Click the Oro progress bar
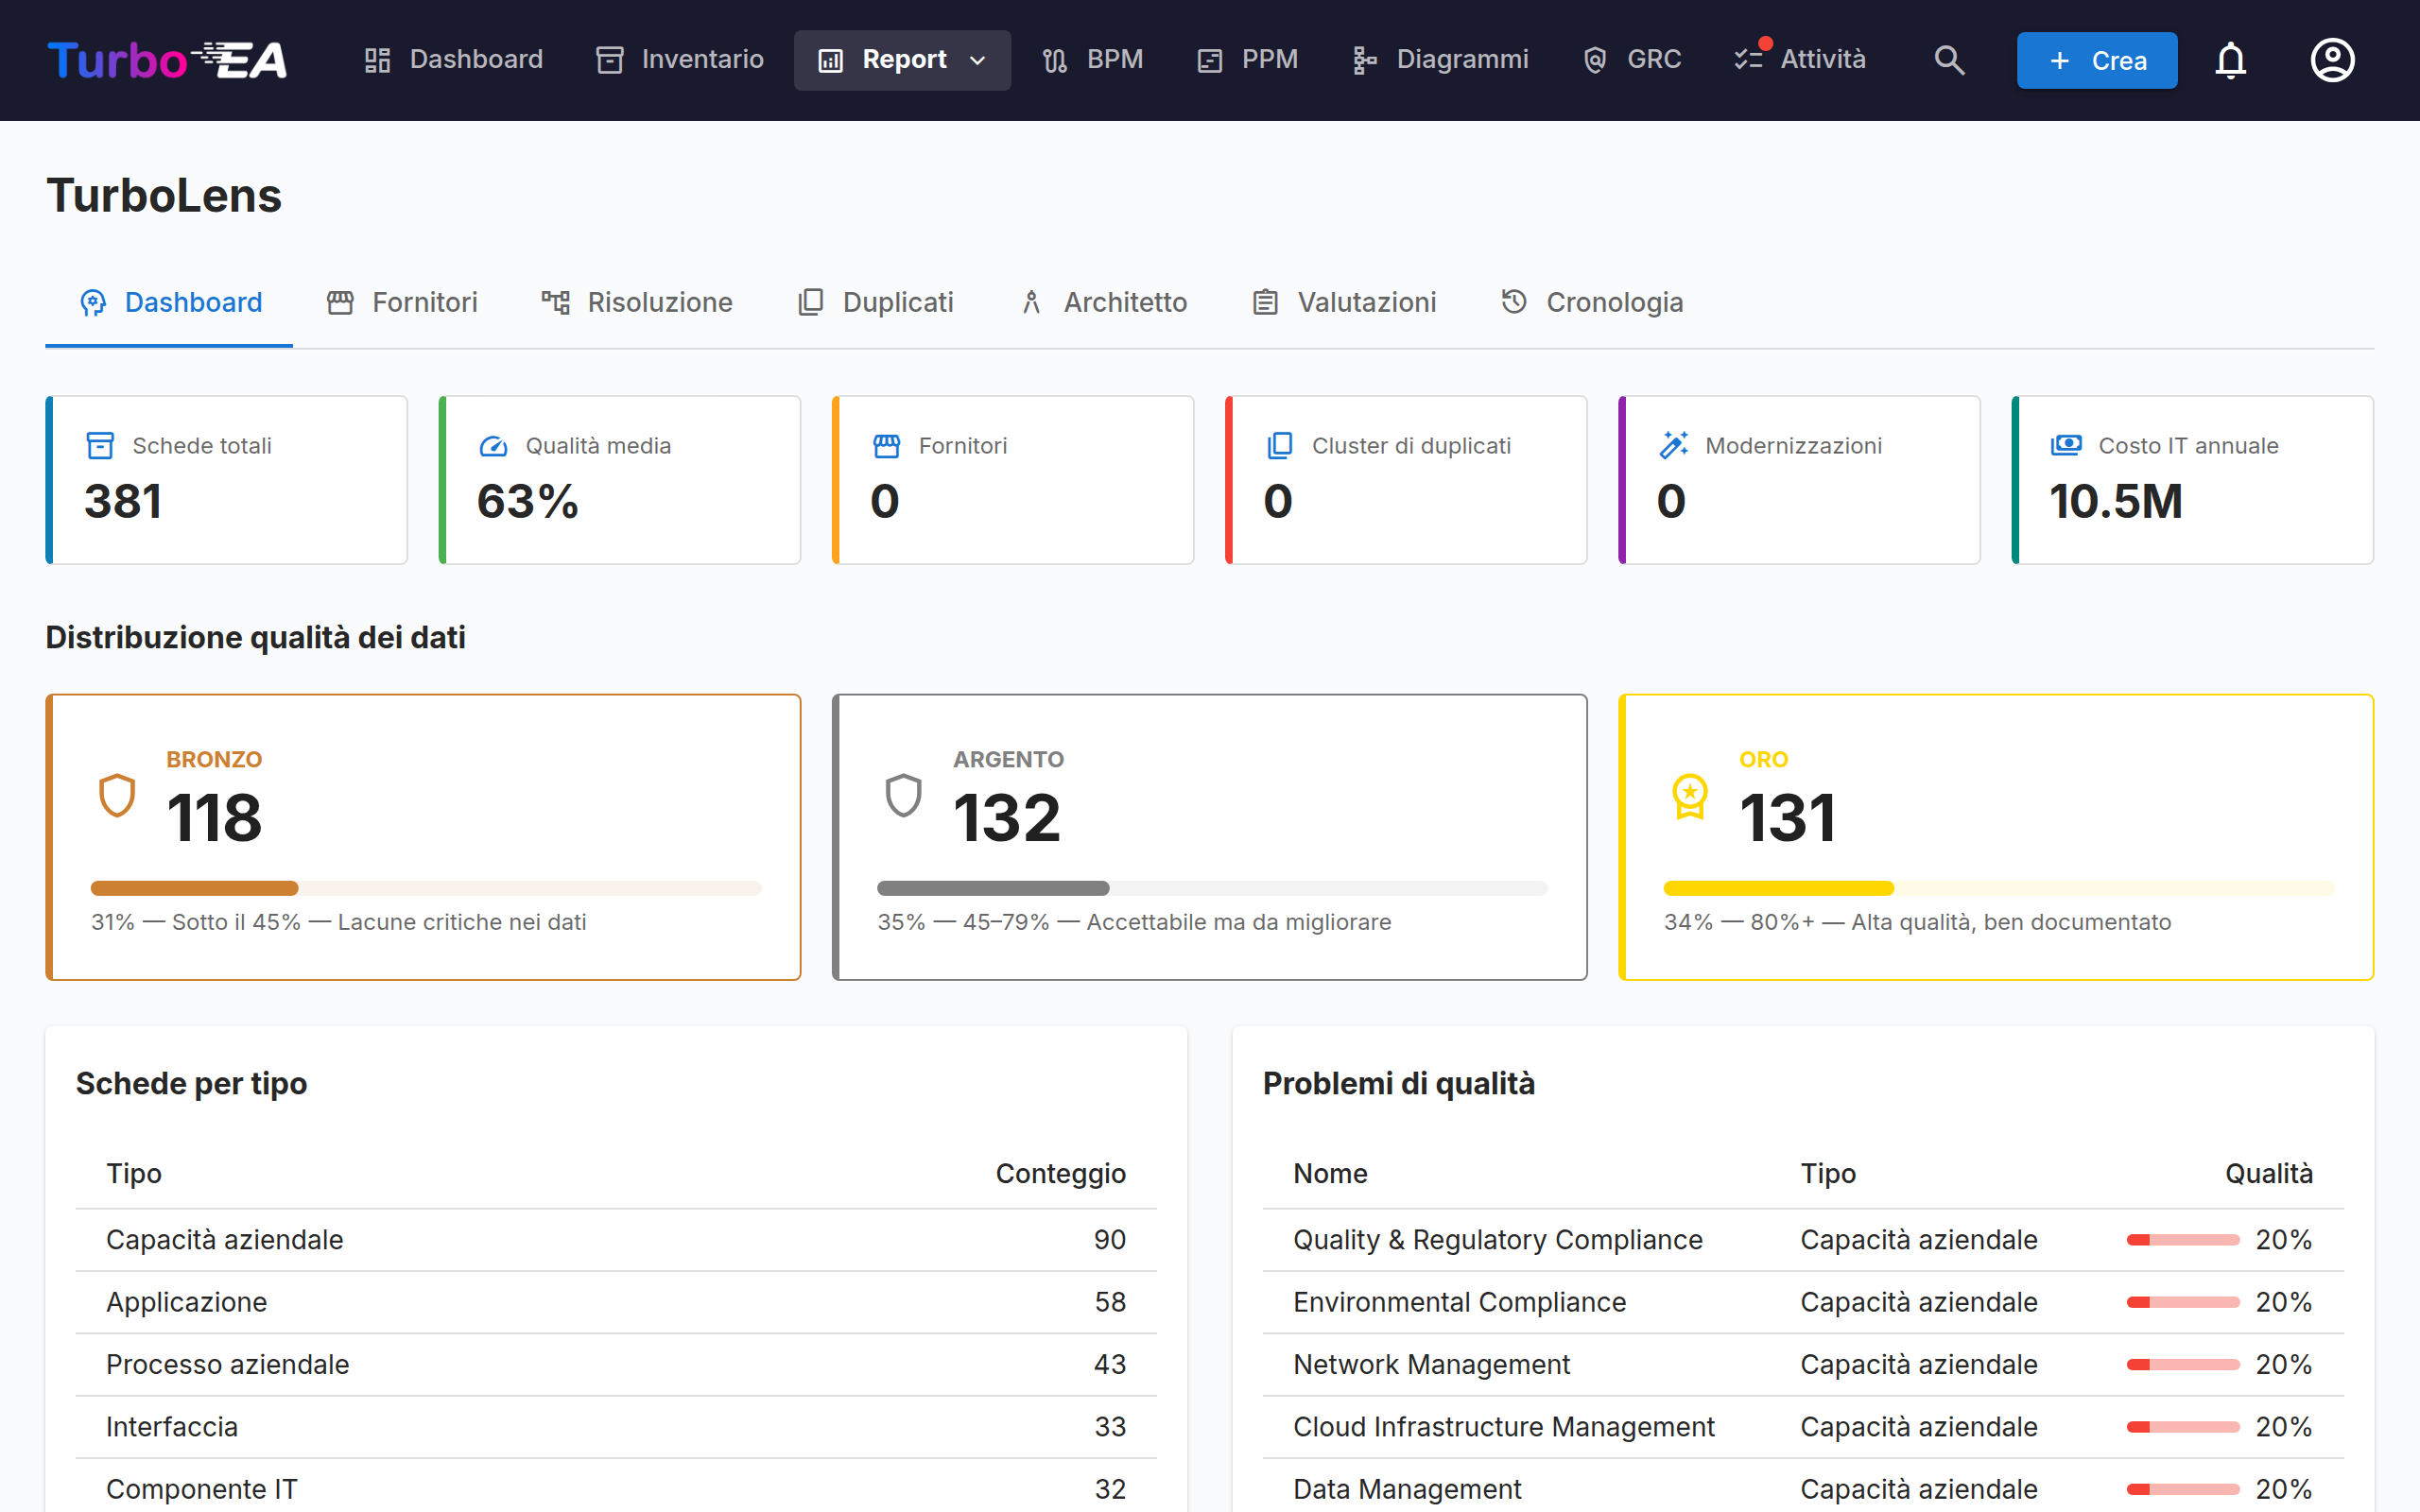 (1999, 888)
